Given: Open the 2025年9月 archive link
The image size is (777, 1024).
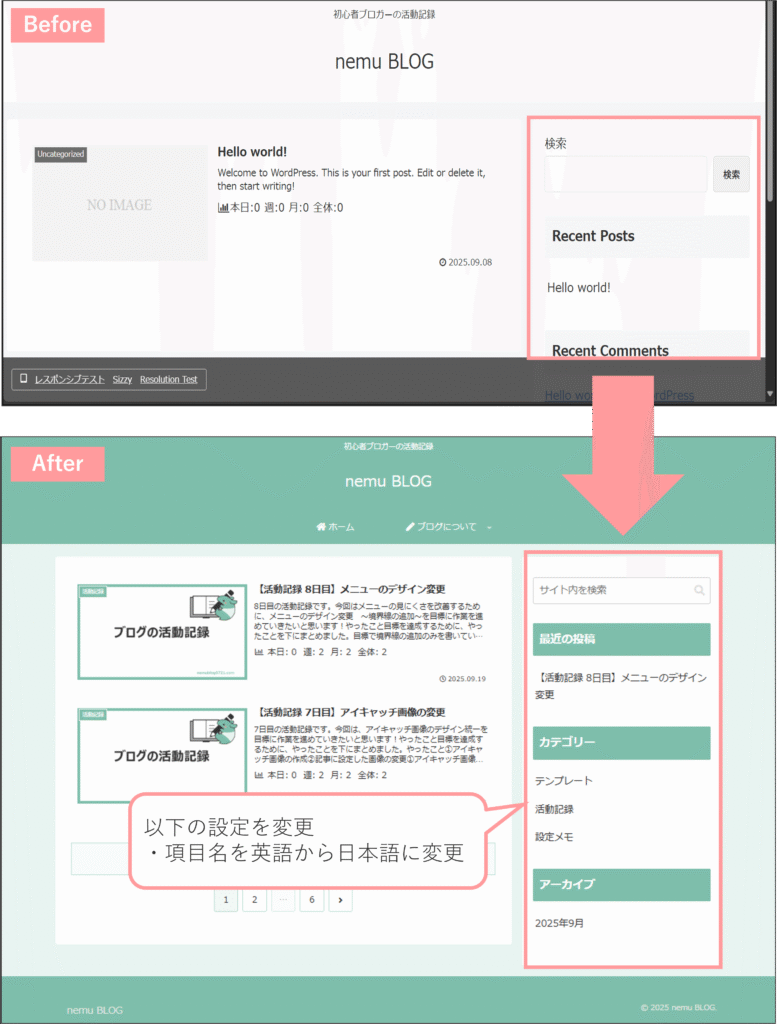Looking at the screenshot, I should point(559,923).
